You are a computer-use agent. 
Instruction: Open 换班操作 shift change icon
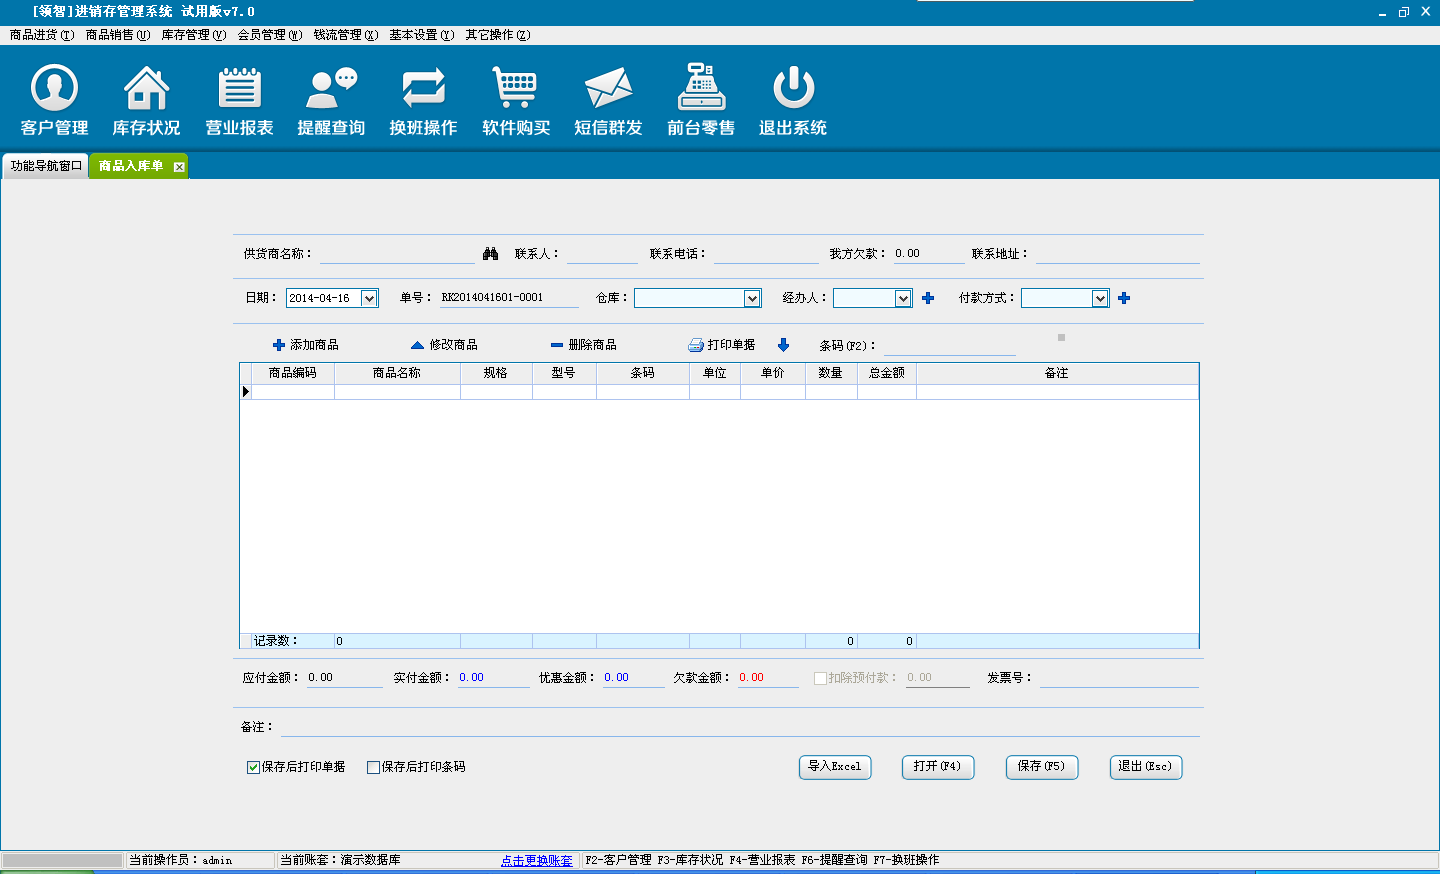423,89
